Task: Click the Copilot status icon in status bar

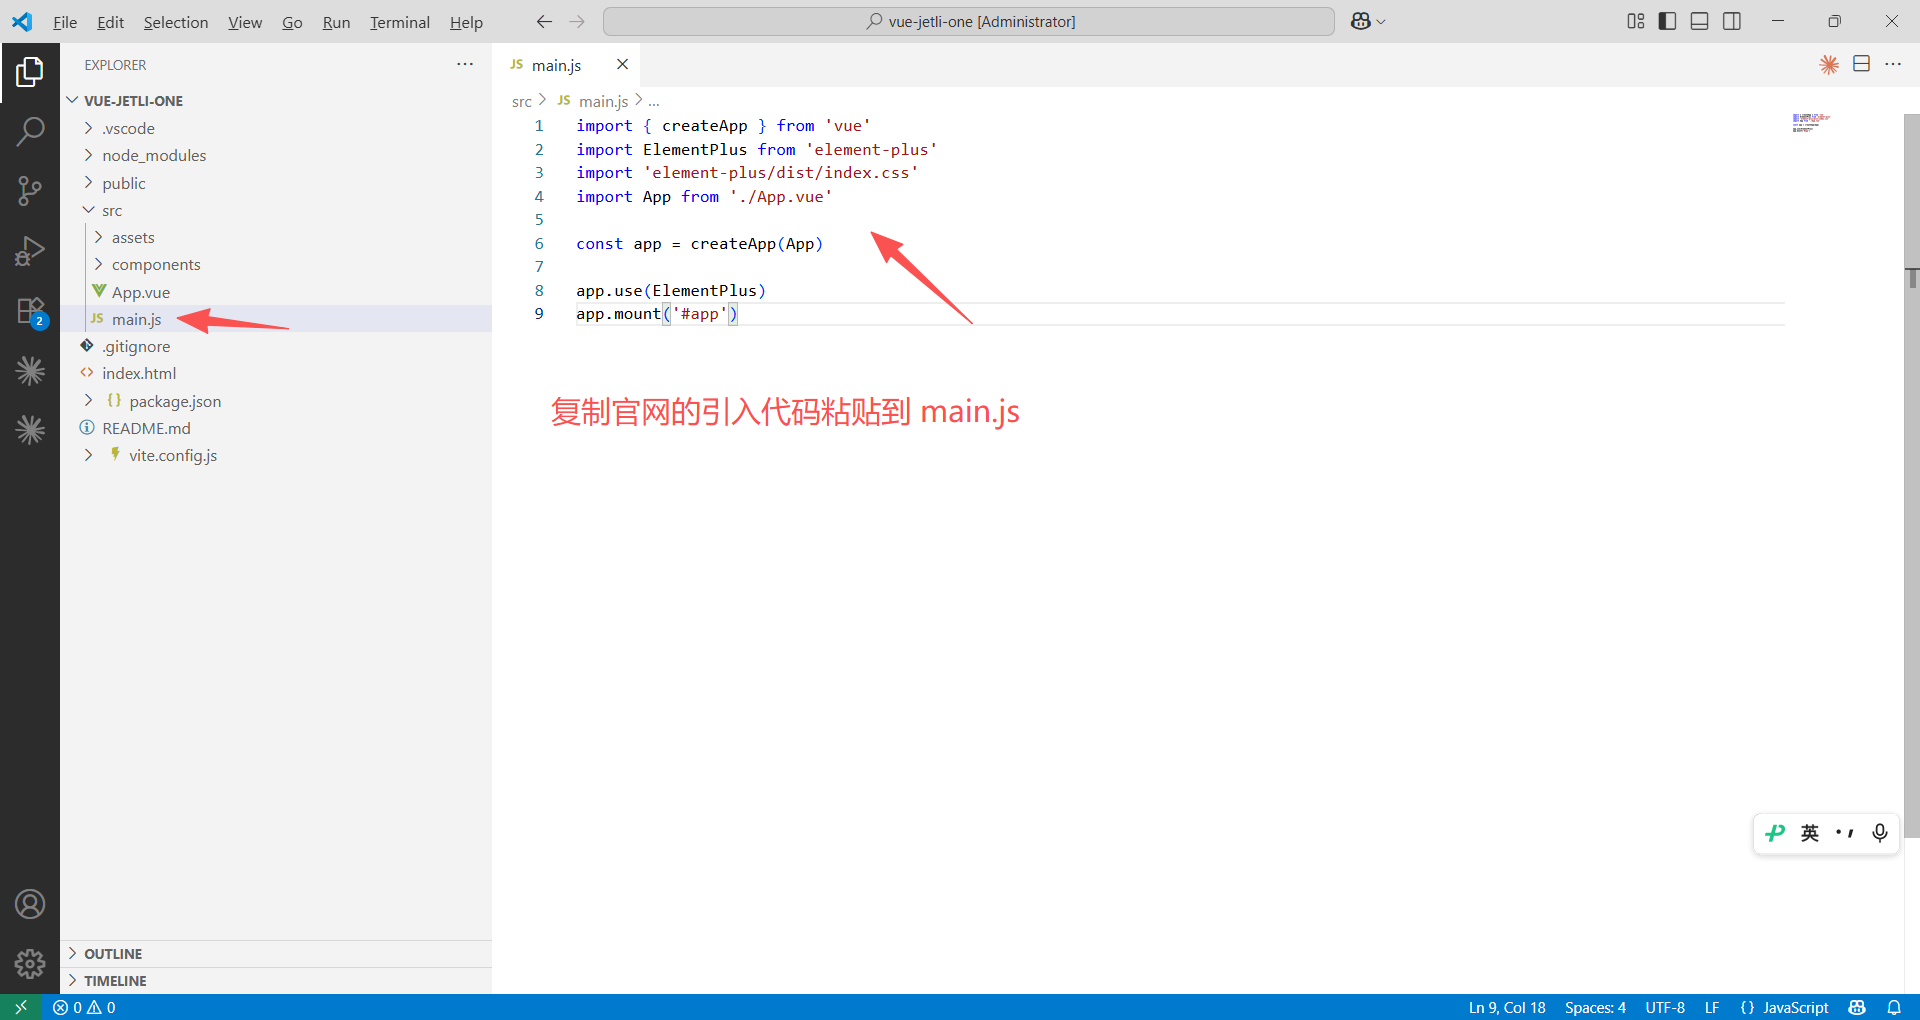Action: [x=1857, y=1007]
